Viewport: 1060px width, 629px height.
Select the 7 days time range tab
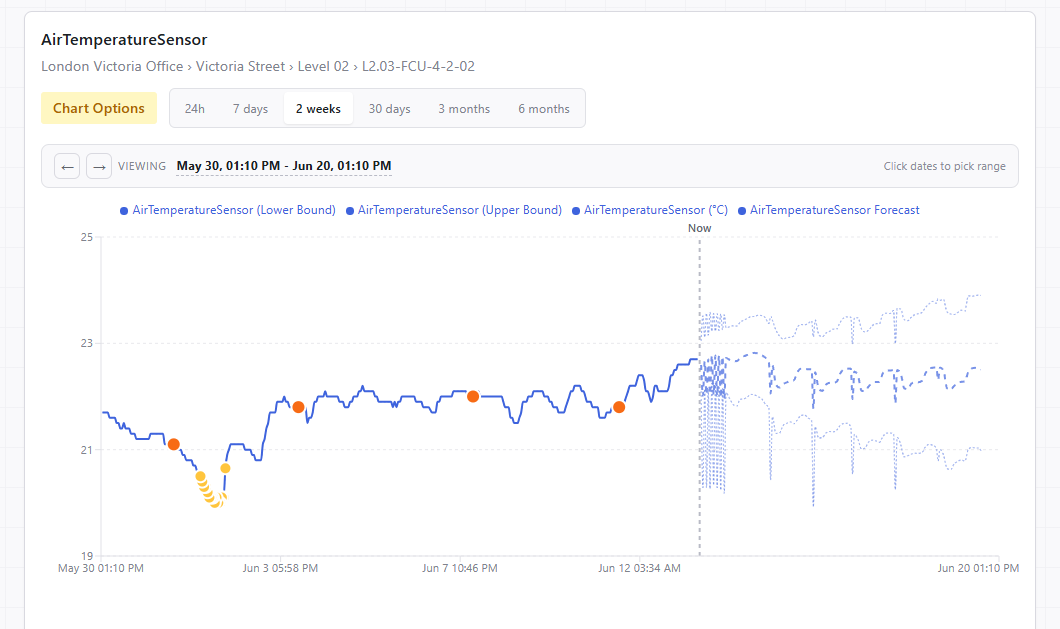(x=250, y=109)
